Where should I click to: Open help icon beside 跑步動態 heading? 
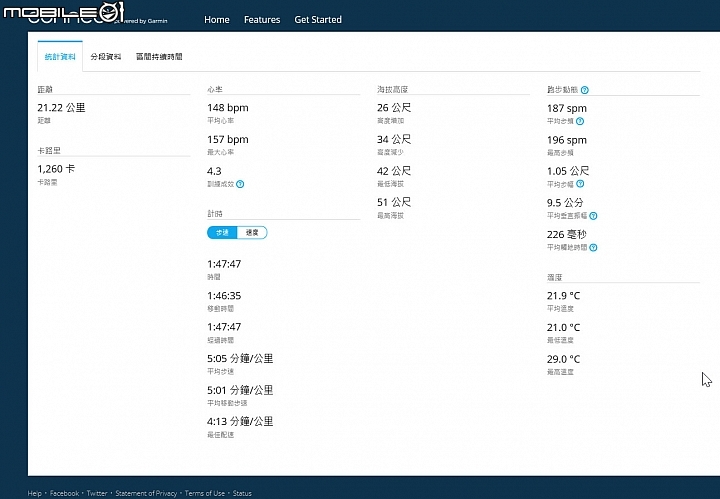[585, 90]
